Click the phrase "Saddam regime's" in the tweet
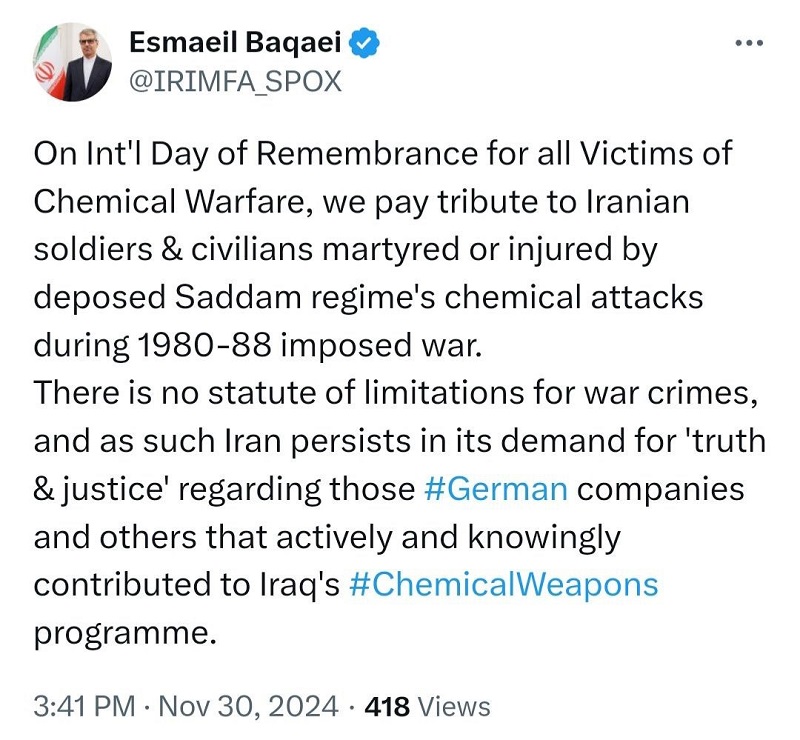The width and height of the screenshot is (800, 740). point(305,297)
